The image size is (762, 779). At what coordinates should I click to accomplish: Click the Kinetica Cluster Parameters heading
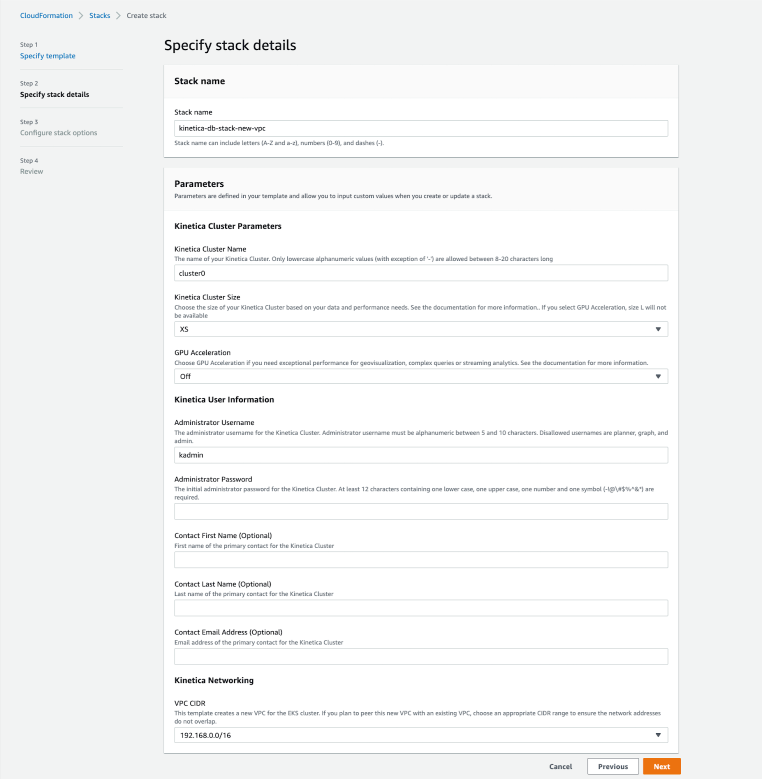pos(228,226)
